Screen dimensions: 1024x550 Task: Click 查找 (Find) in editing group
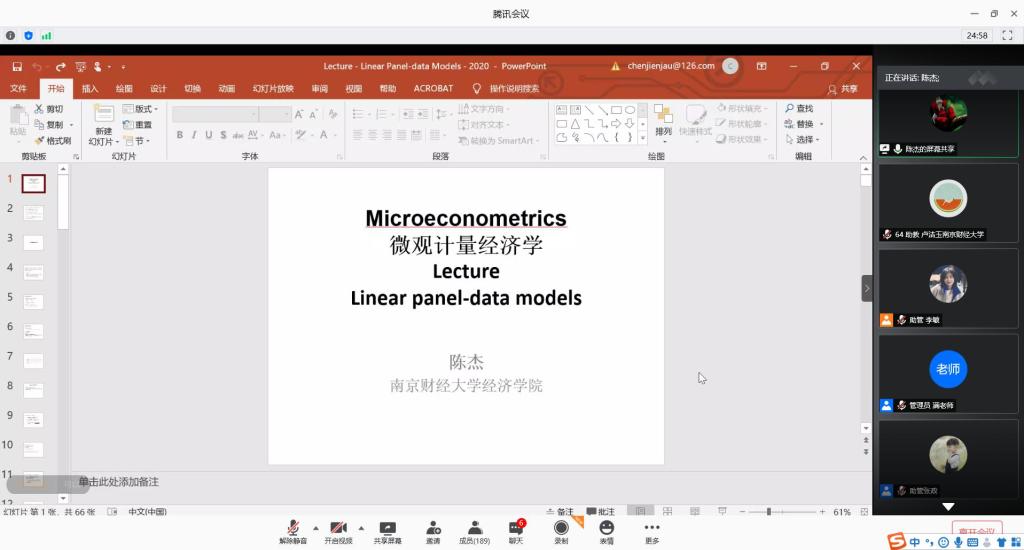799,109
